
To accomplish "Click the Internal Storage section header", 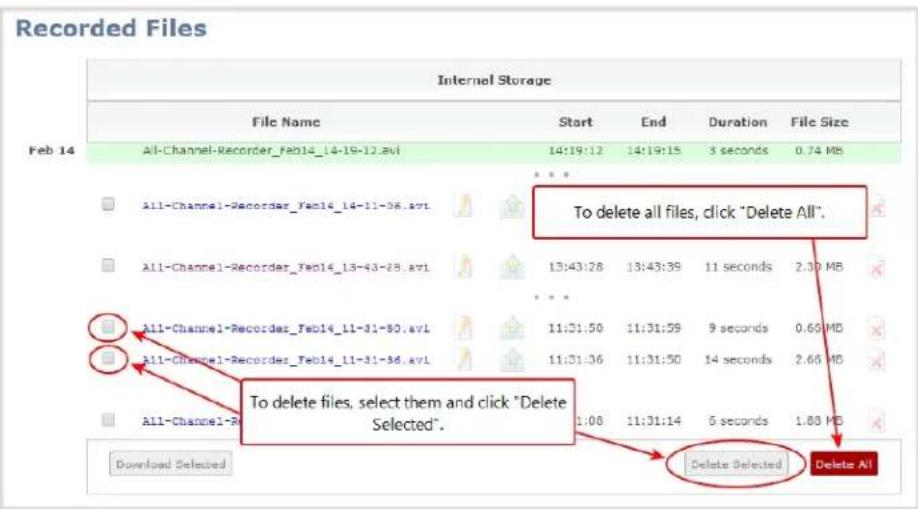I will tap(494, 80).
